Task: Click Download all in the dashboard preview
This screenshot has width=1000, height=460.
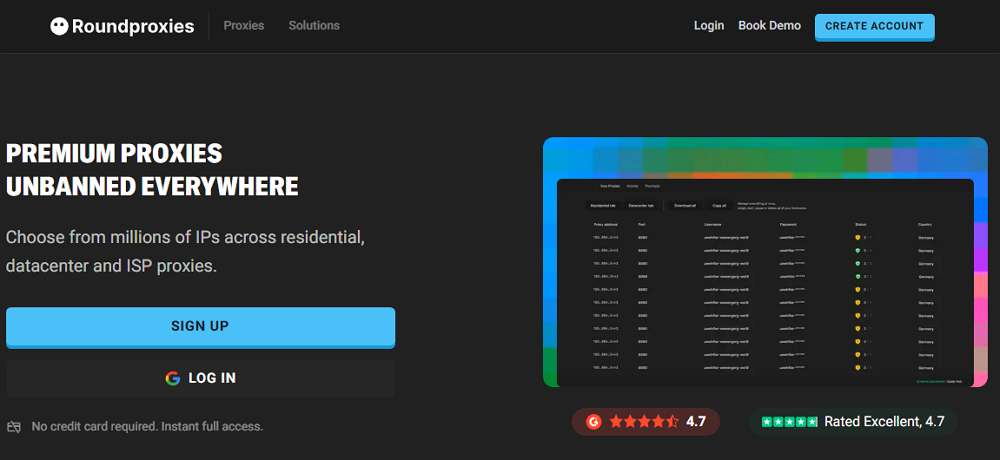Action: coord(685,205)
